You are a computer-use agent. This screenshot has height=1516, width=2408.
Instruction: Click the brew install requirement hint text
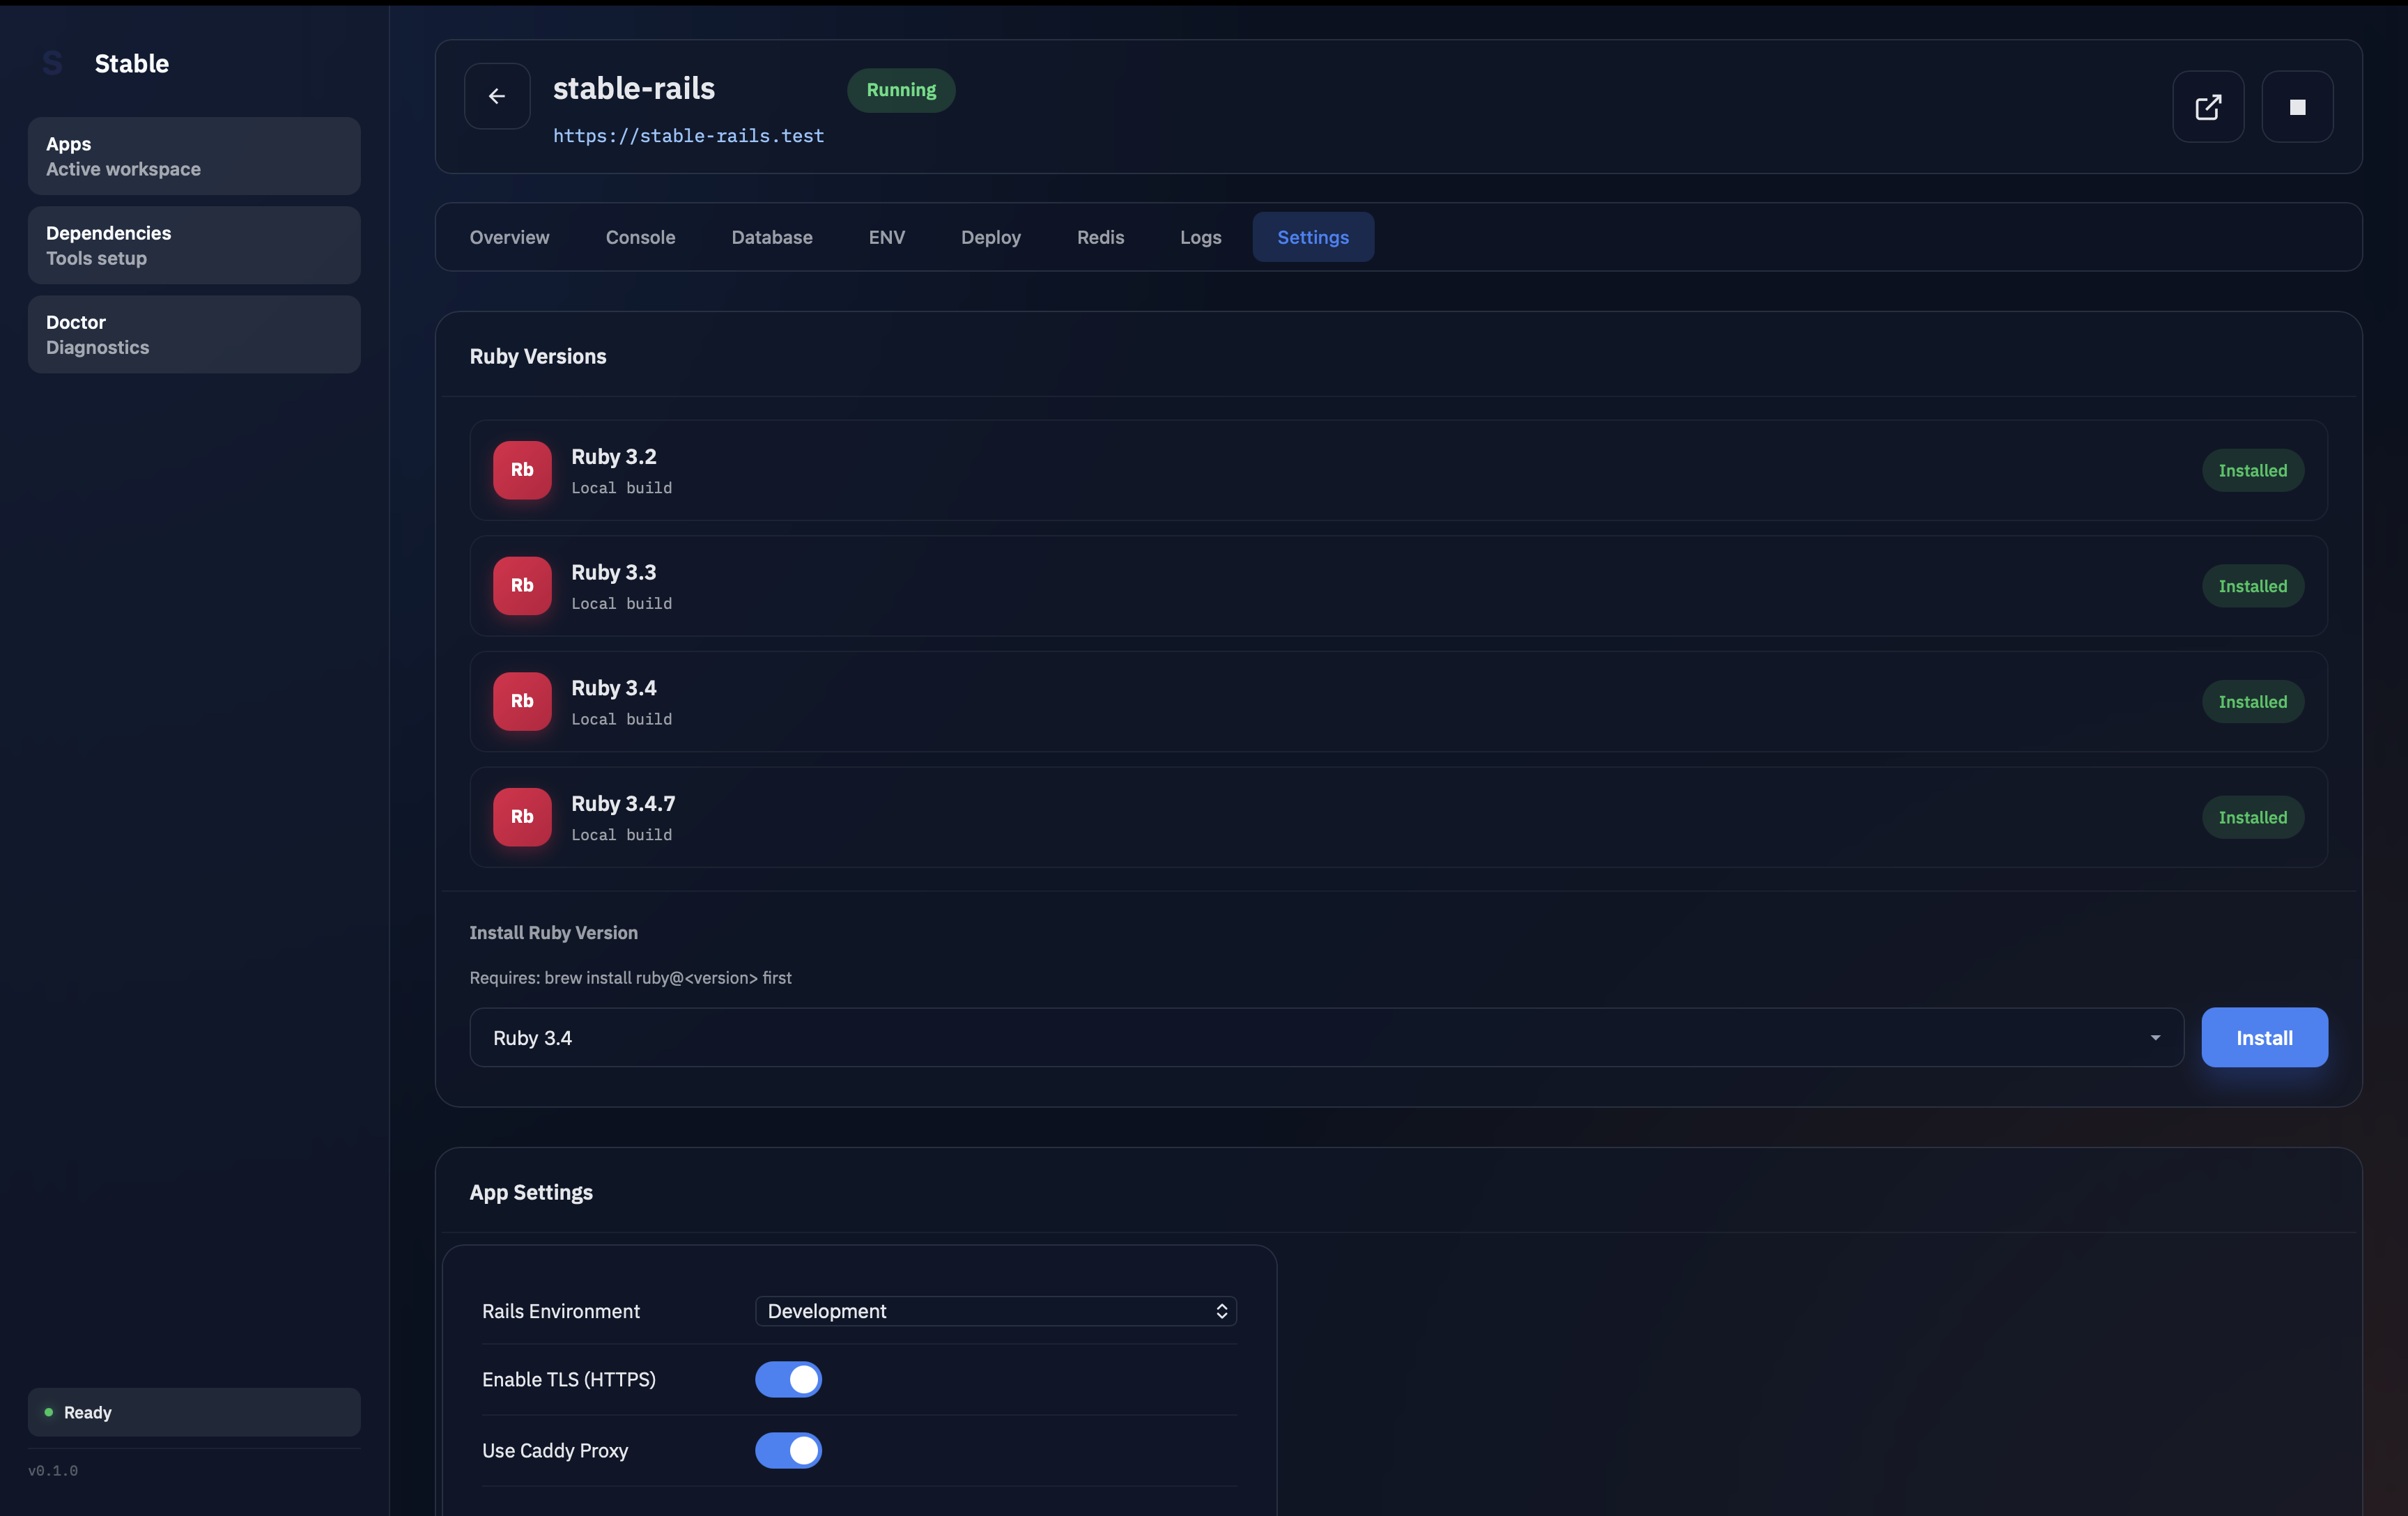click(631, 978)
